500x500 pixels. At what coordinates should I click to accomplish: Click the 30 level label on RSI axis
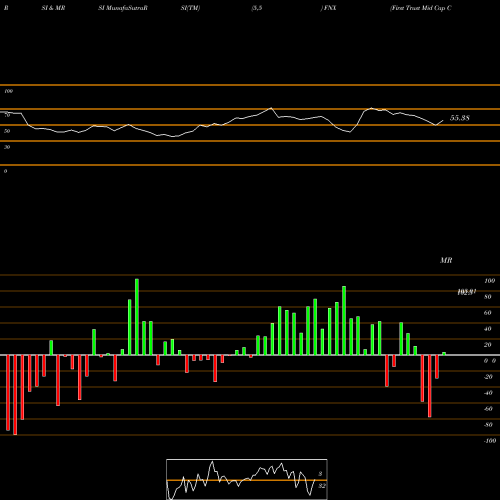click(x=7, y=147)
